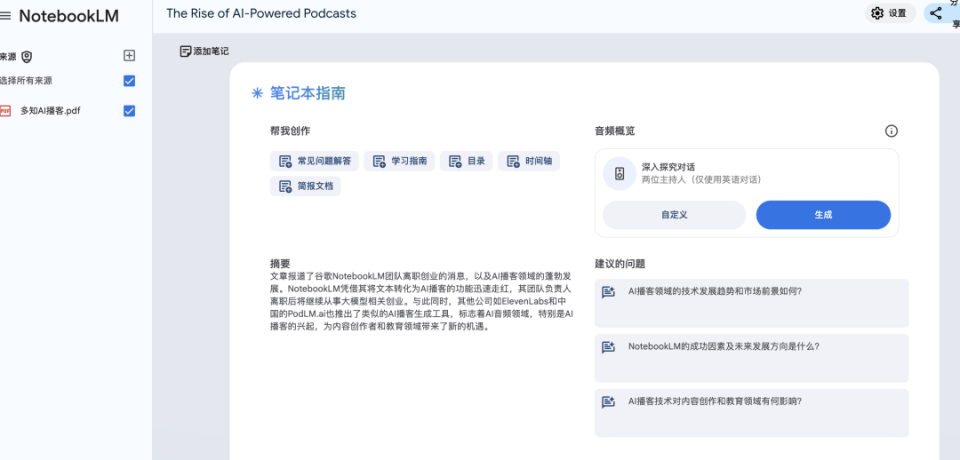Click the 添加笔记 button
Image resolution: width=960 pixels, height=460 pixels.
point(204,51)
